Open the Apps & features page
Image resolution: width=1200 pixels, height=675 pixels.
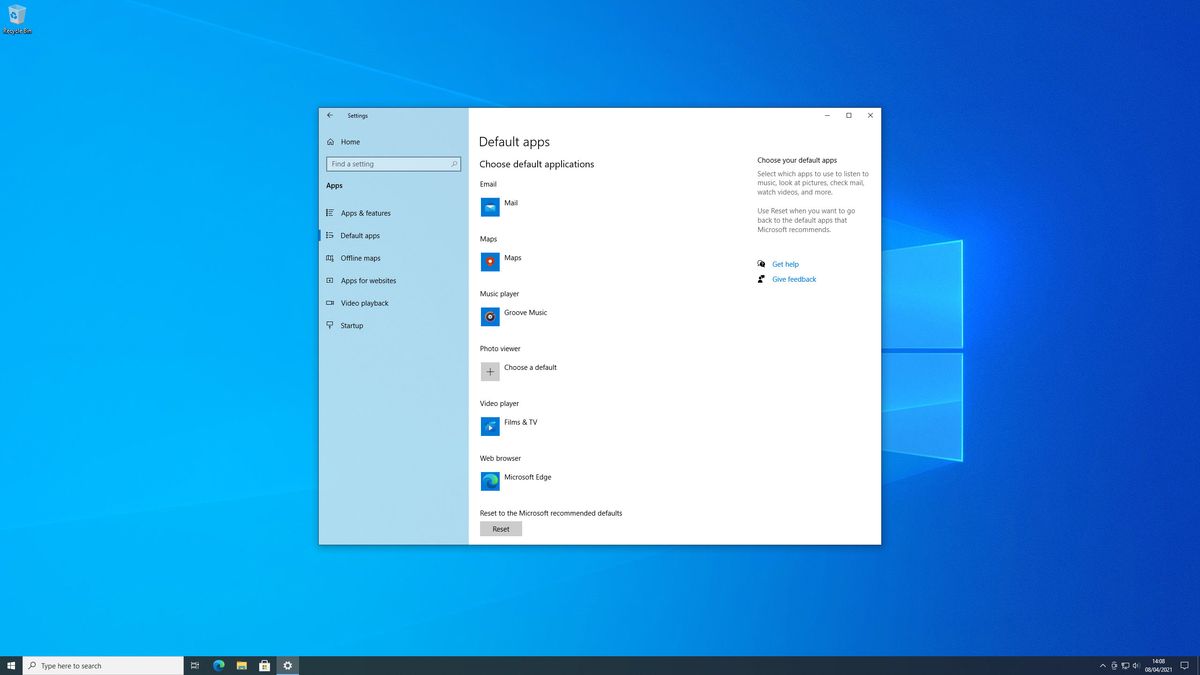pyautogui.click(x=365, y=213)
